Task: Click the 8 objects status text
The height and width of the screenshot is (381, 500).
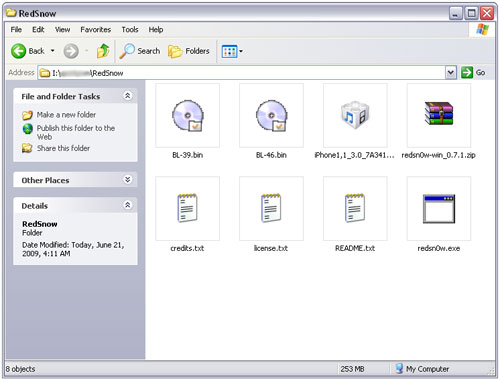Action: tap(20, 369)
